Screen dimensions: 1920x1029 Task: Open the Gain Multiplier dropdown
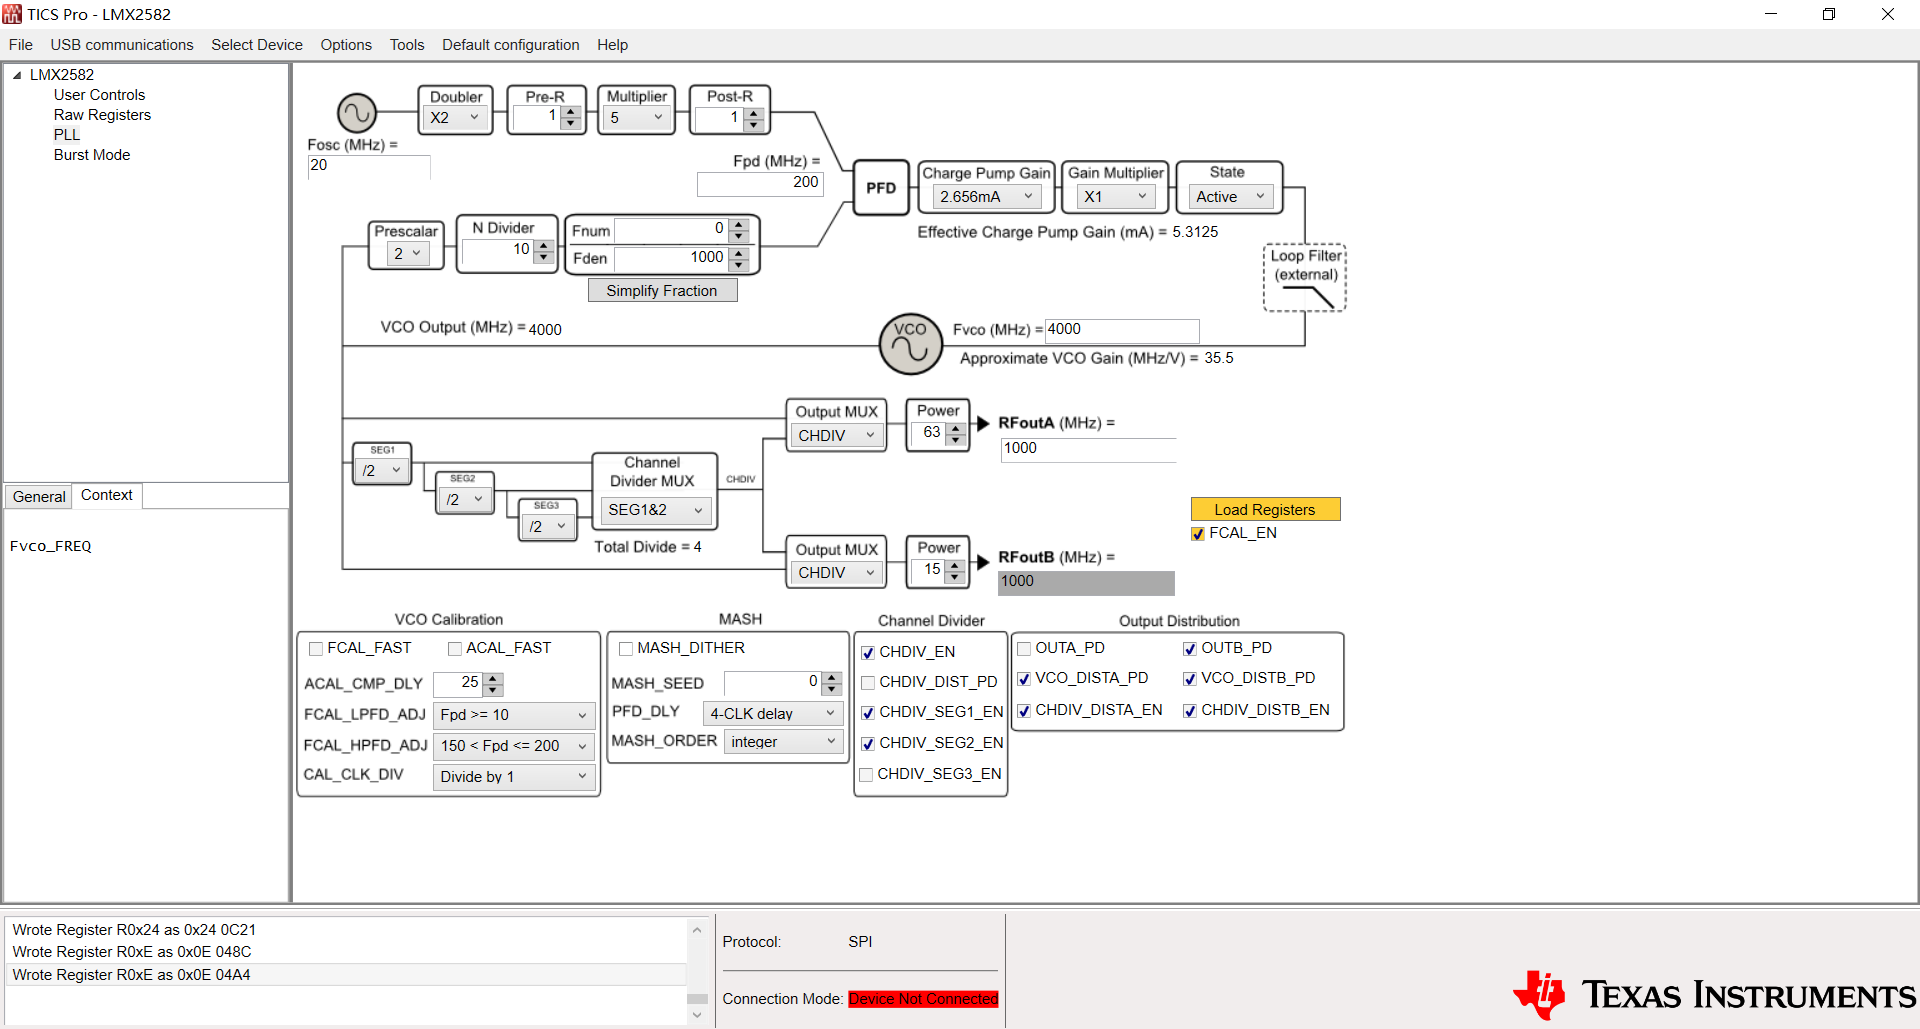[x=1116, y=197]
